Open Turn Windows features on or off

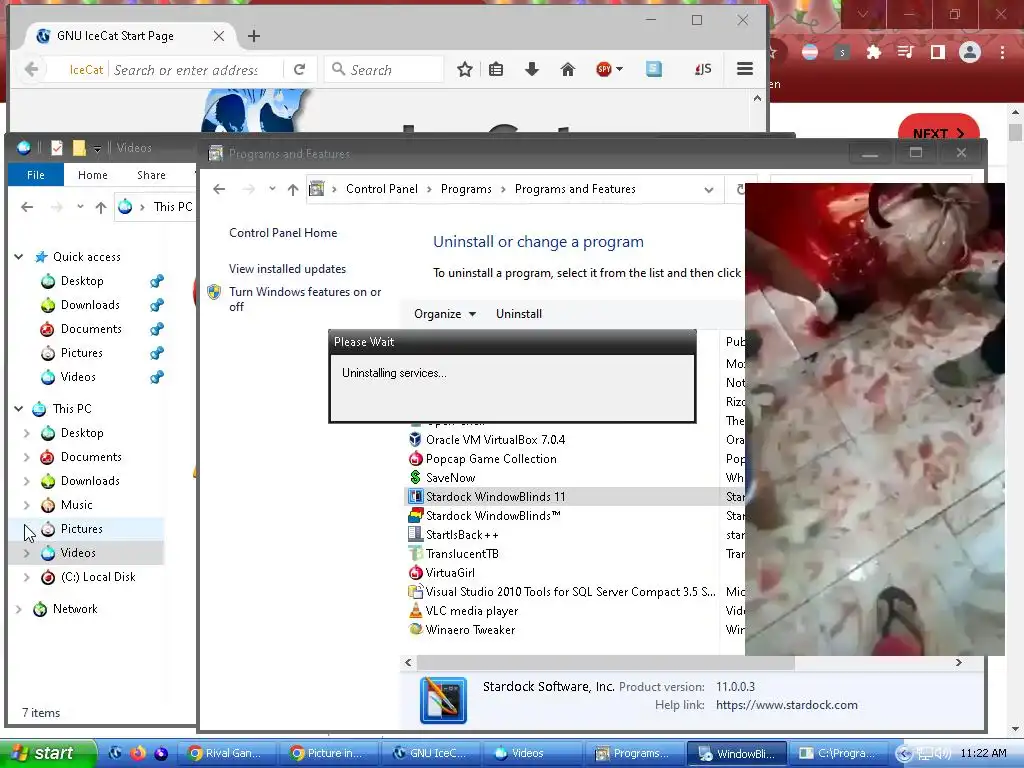[x=305, y=299]
